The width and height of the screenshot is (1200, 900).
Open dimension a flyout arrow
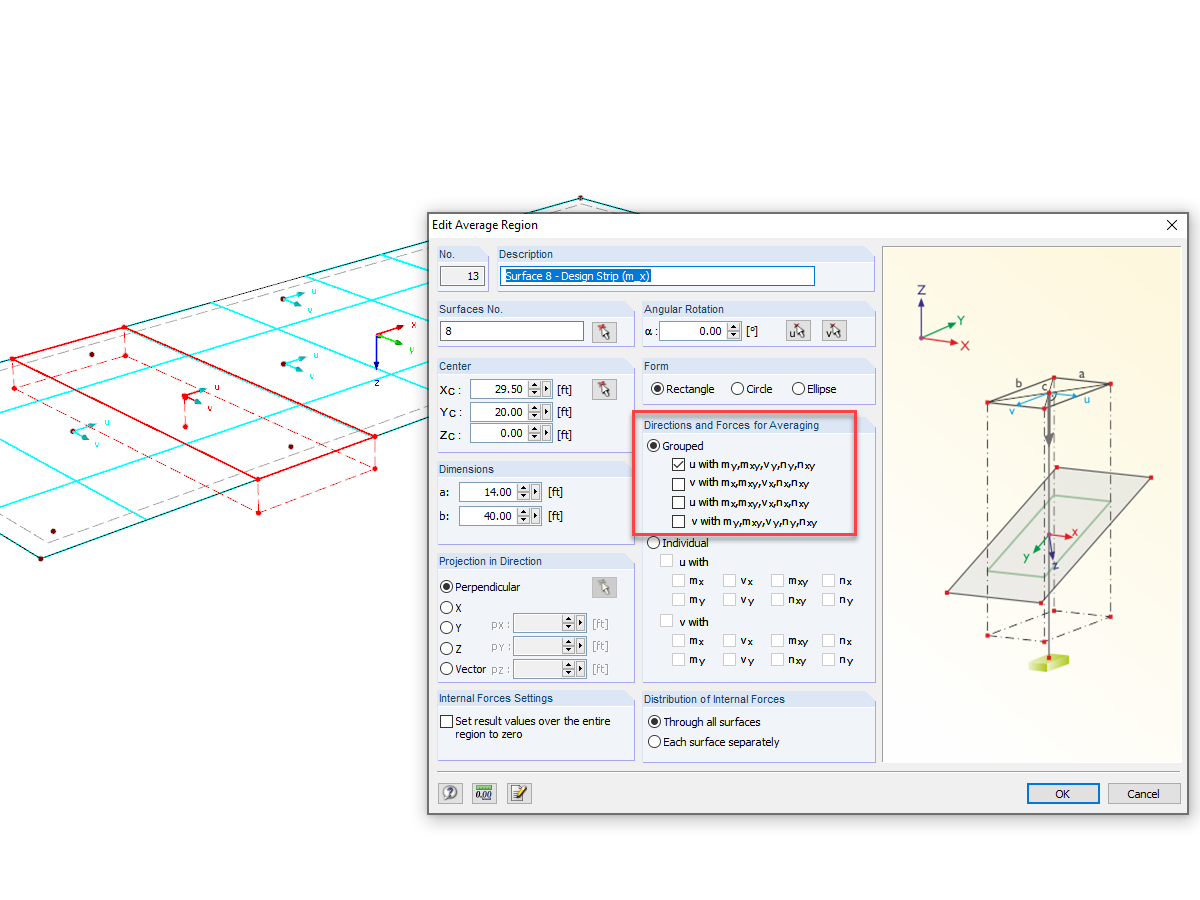click(536, 492)
